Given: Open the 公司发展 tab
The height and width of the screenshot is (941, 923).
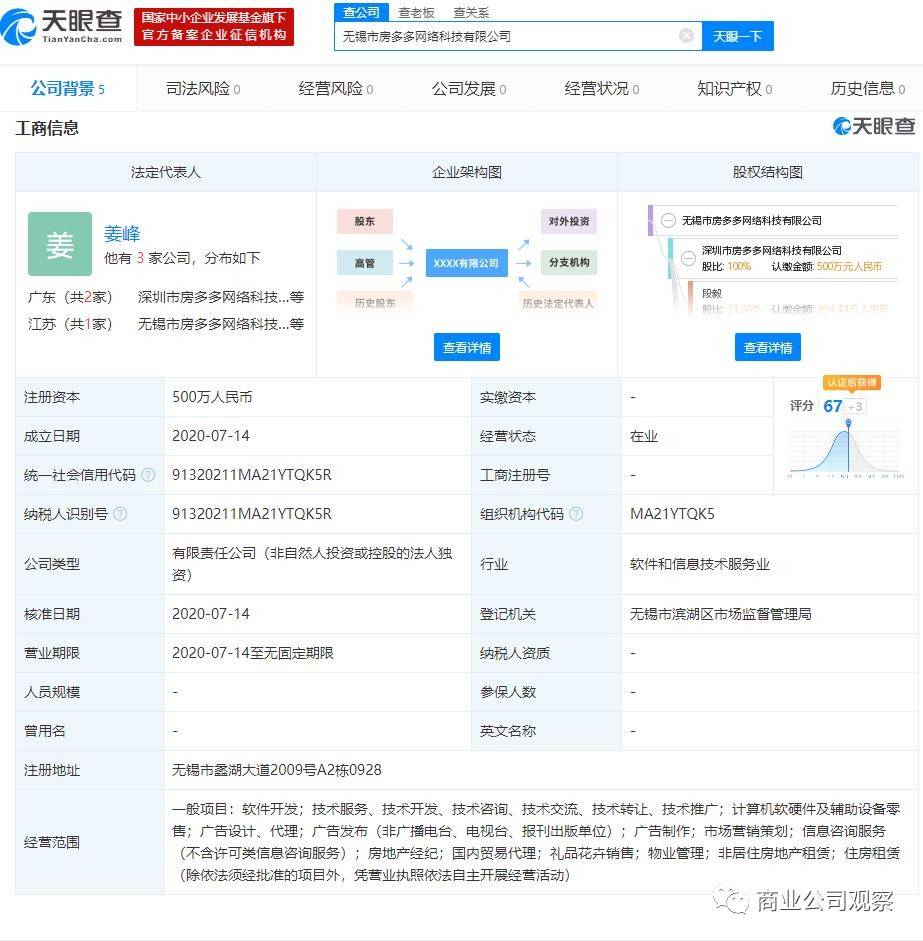Looking at the screenshot, I should pyautogui.click(x=469, y=89).
